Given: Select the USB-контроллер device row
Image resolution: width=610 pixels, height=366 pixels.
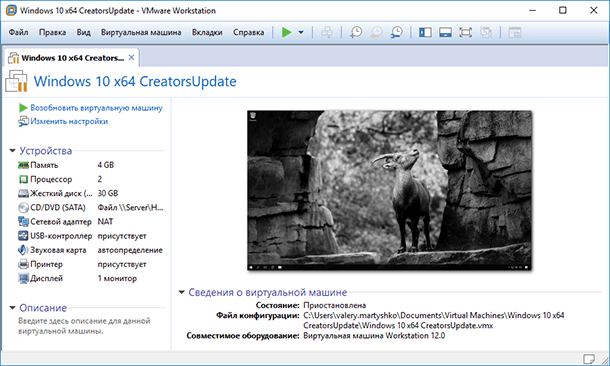Looking at the screenshot, I should tap(90, 236).
